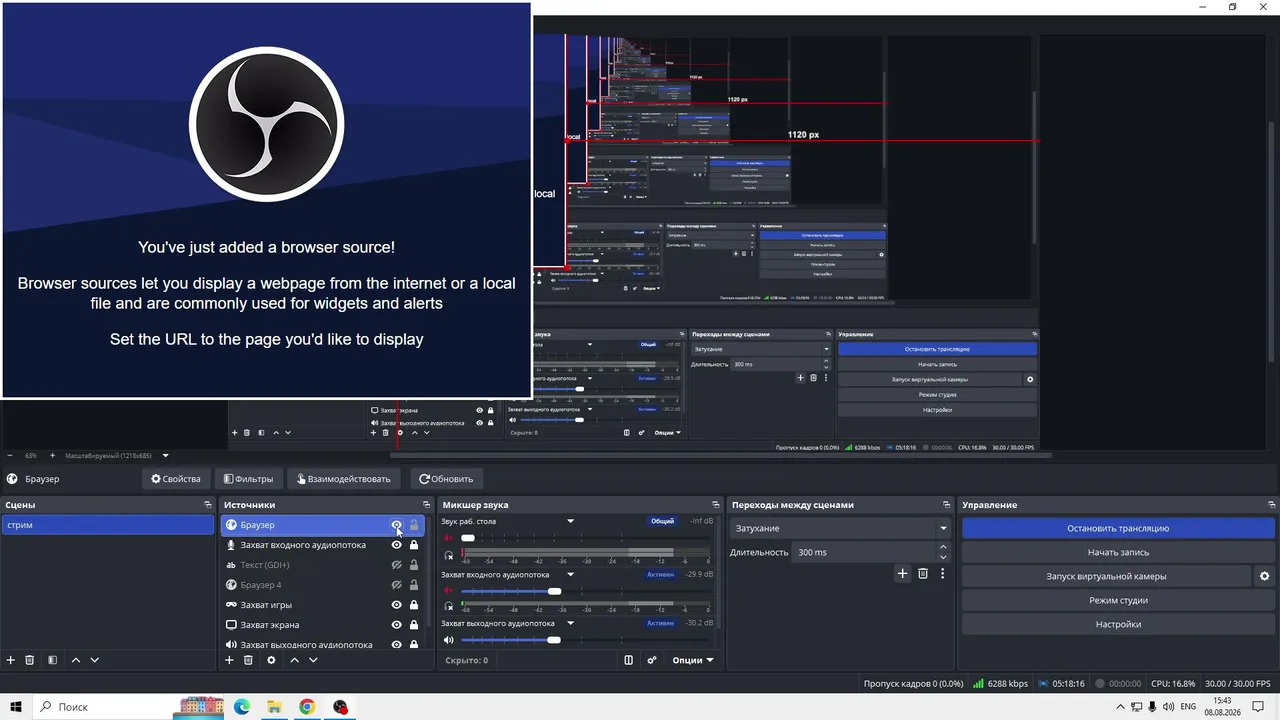Click Свойства button for the source
The height and width of the screenshot is (720, 1280).
tap(176, 479)
